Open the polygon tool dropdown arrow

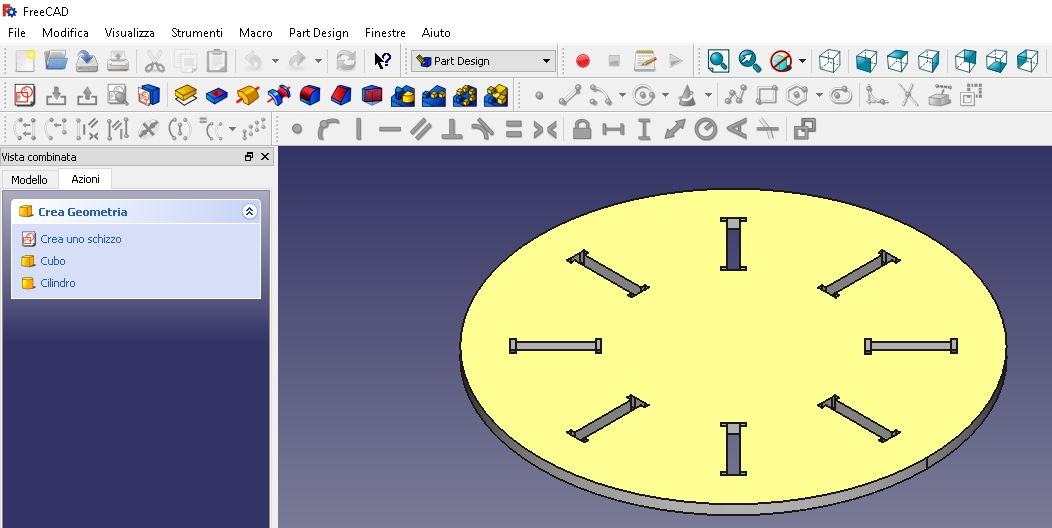point(819,95)
